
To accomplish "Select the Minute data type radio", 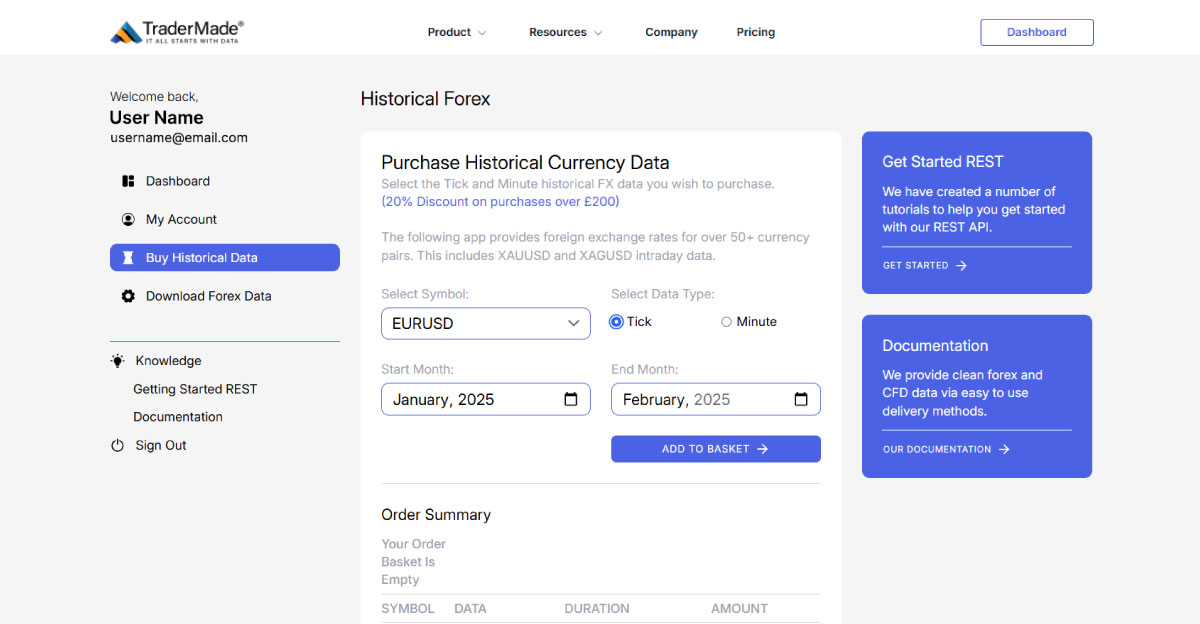I will point(727,322).
